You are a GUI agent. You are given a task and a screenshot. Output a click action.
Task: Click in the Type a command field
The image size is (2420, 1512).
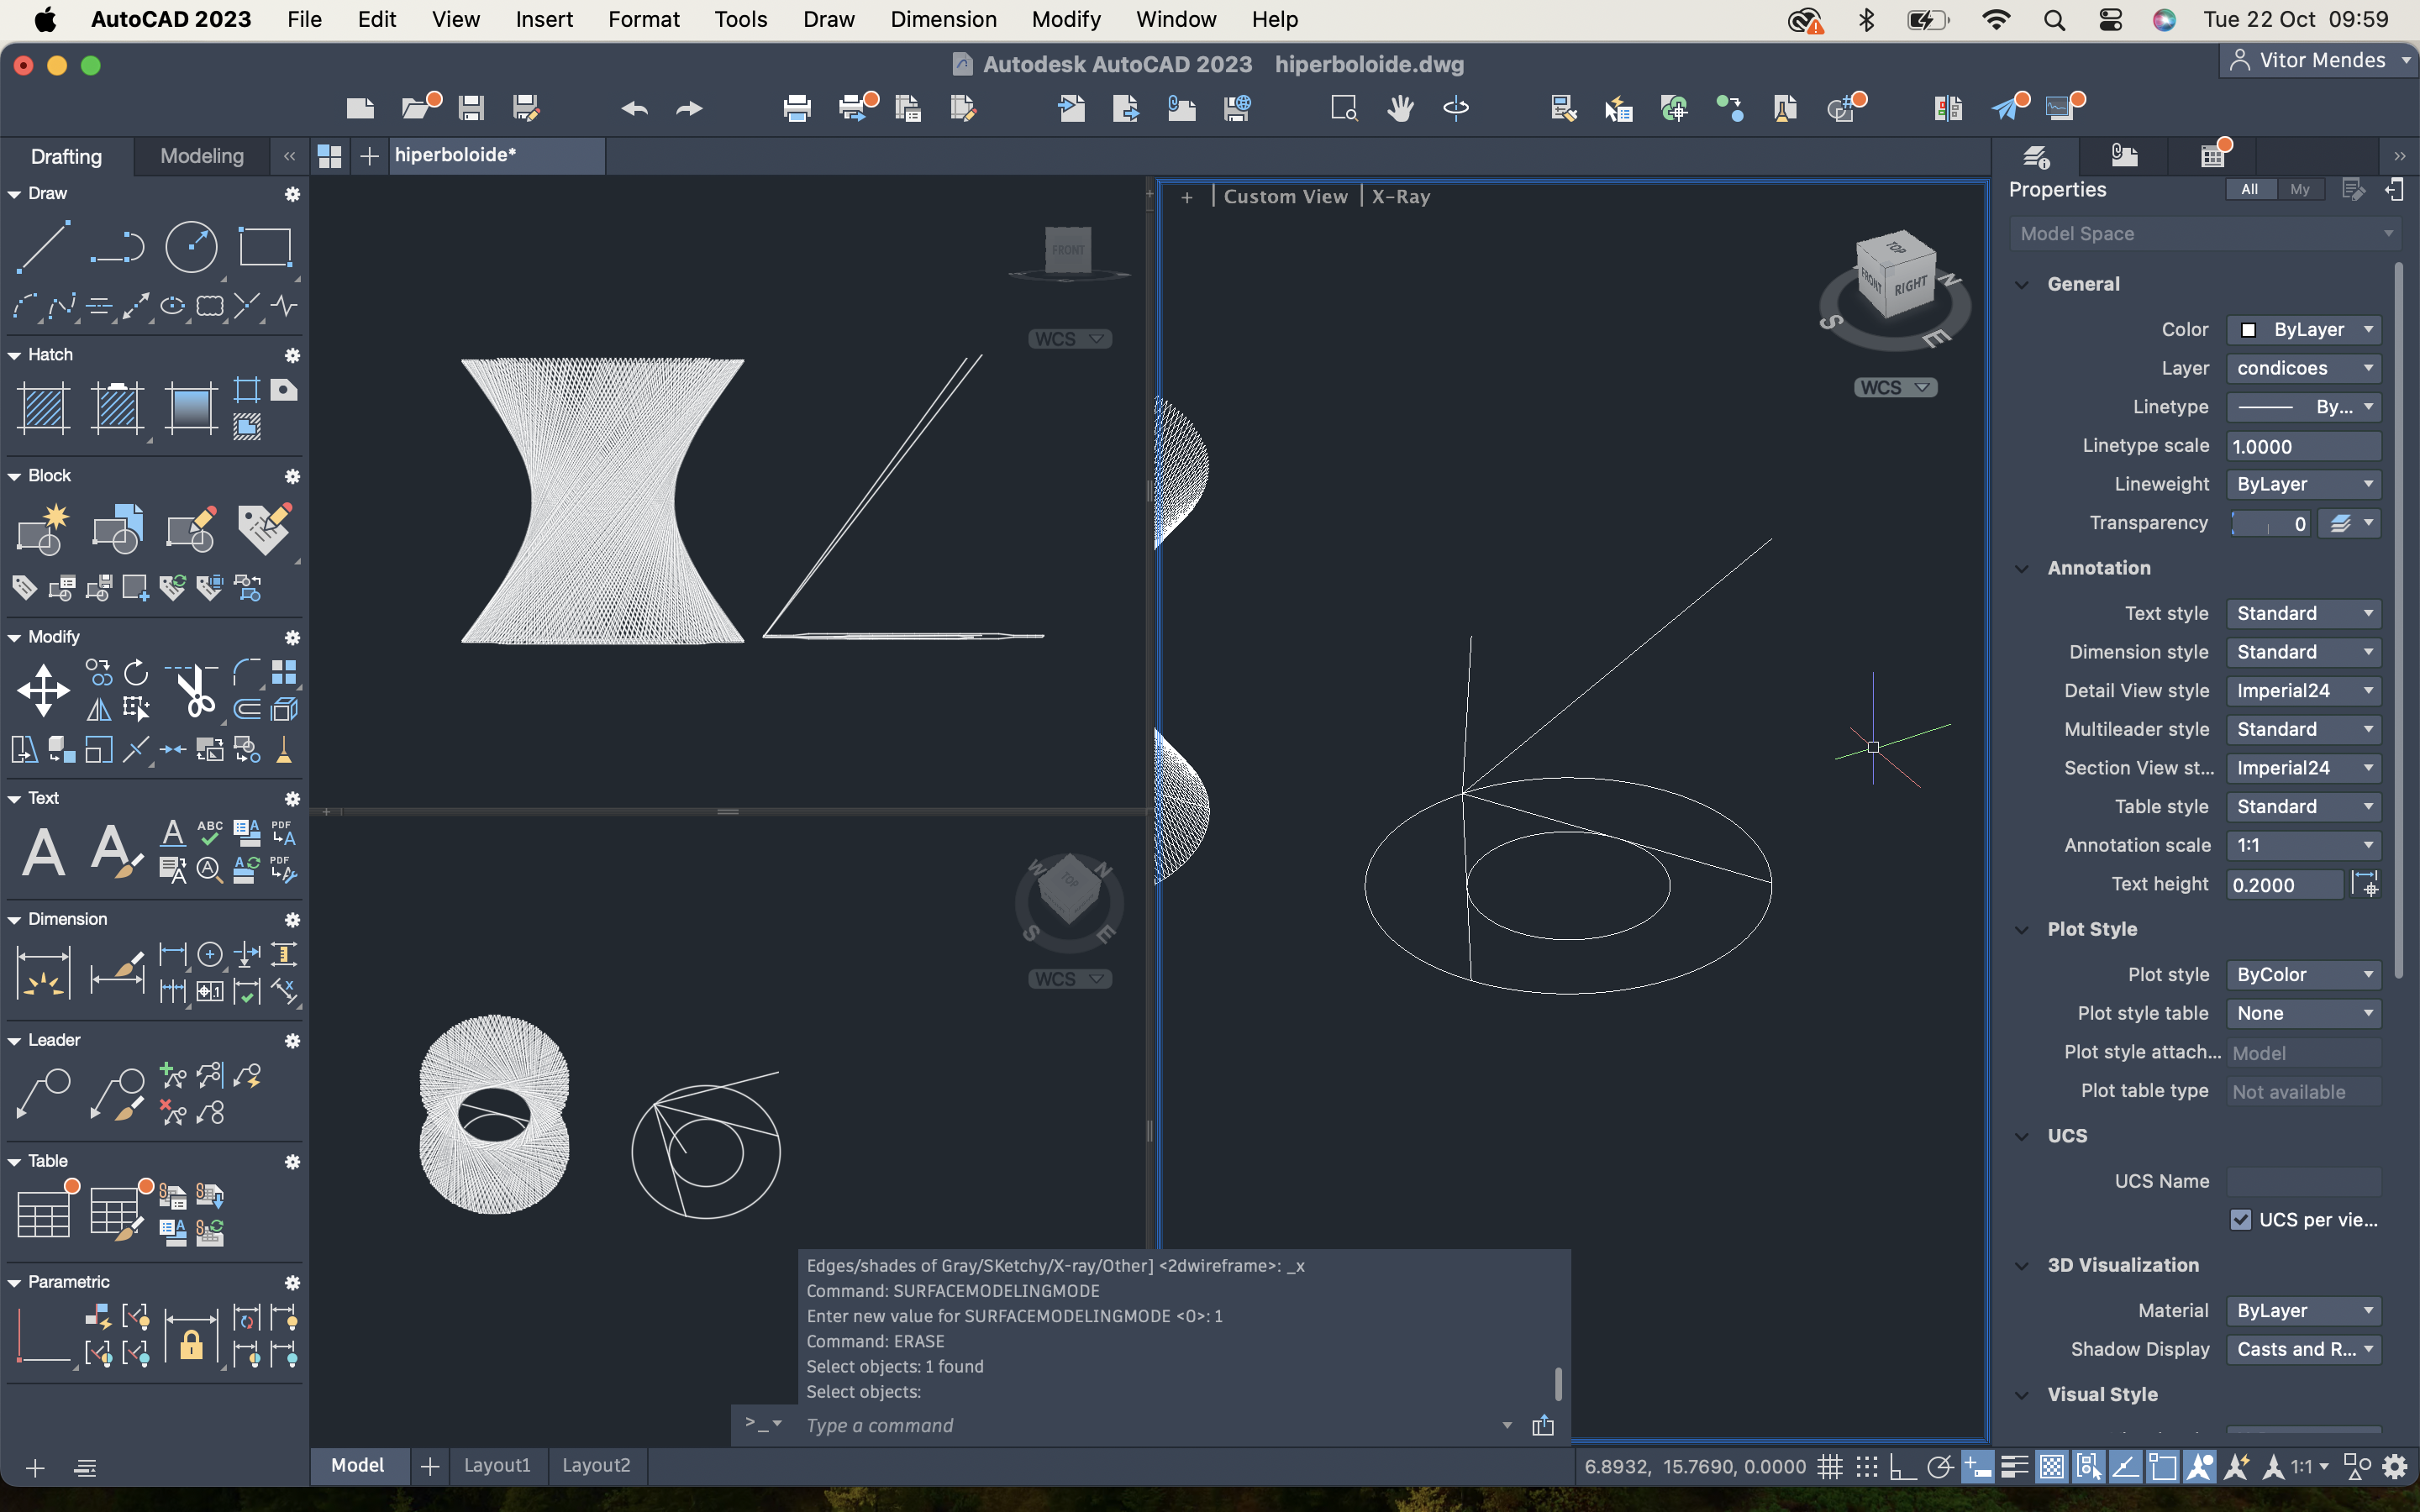[1150, 1425]
